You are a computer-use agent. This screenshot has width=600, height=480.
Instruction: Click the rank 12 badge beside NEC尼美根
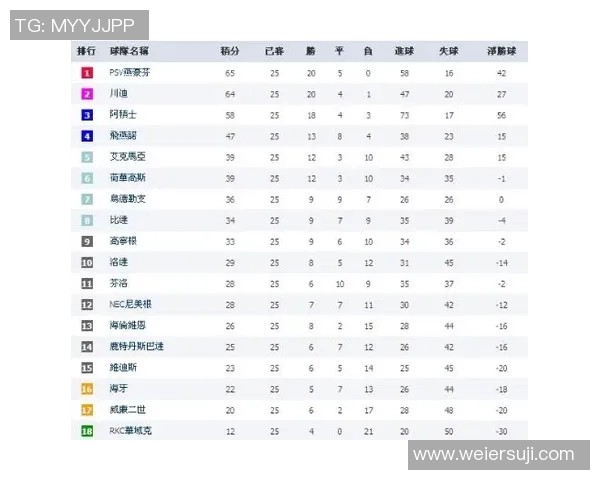click(87, 304)
